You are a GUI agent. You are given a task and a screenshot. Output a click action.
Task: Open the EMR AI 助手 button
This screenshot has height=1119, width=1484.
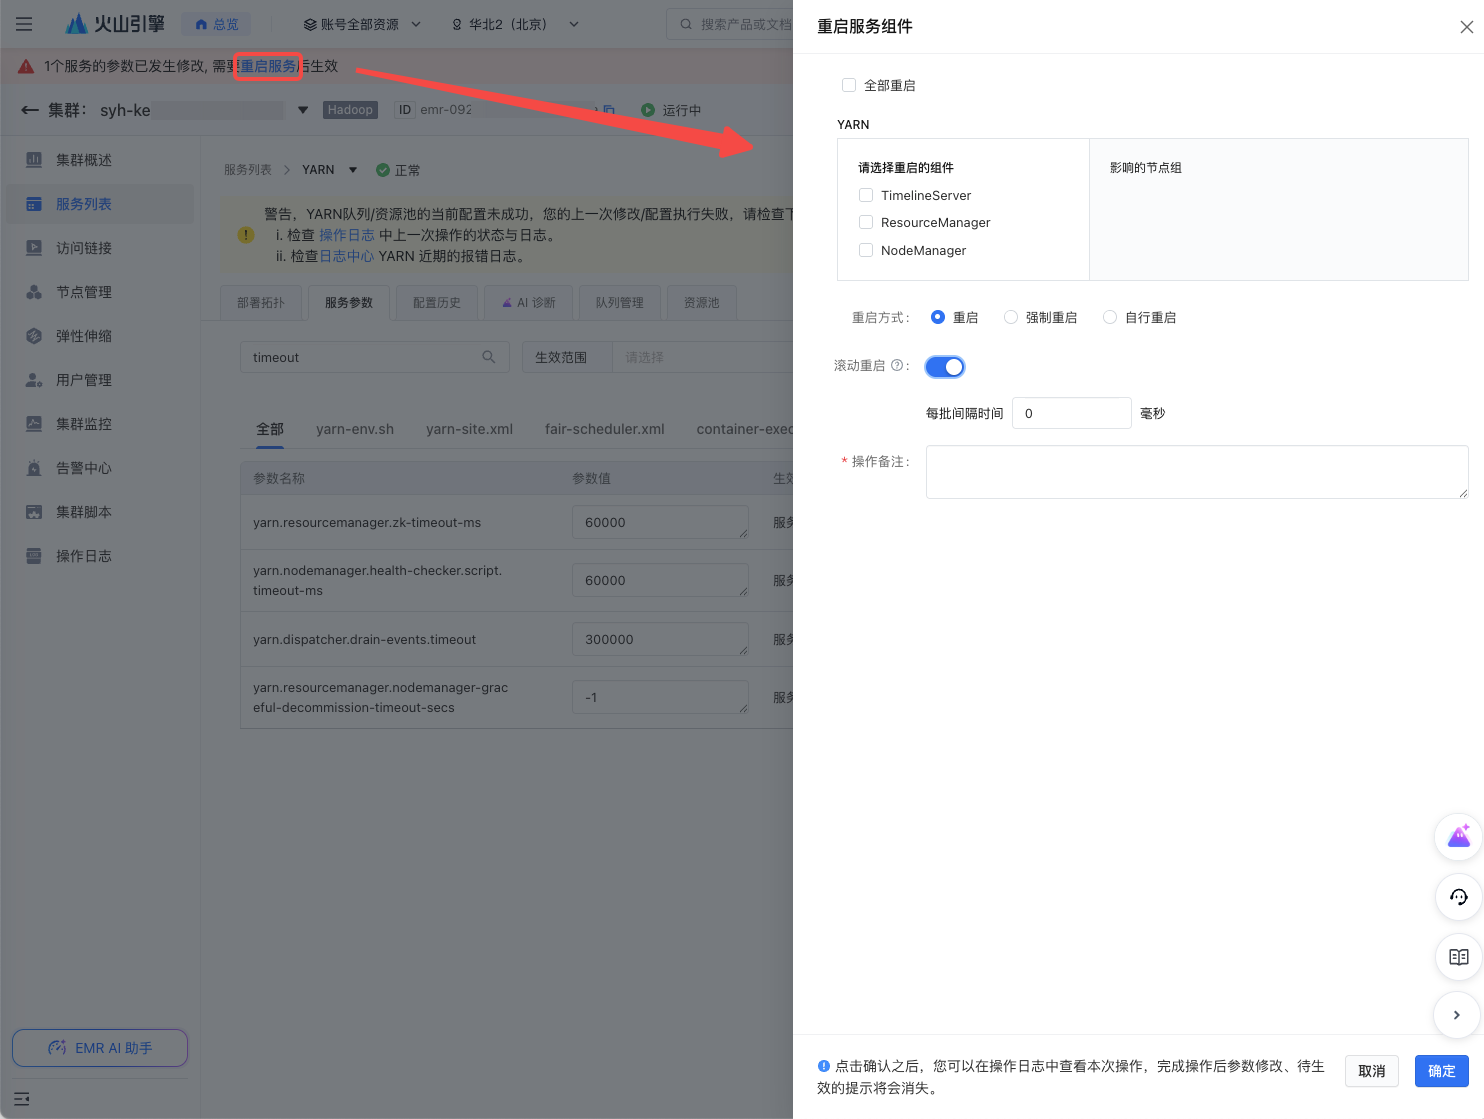point(100,1048)
